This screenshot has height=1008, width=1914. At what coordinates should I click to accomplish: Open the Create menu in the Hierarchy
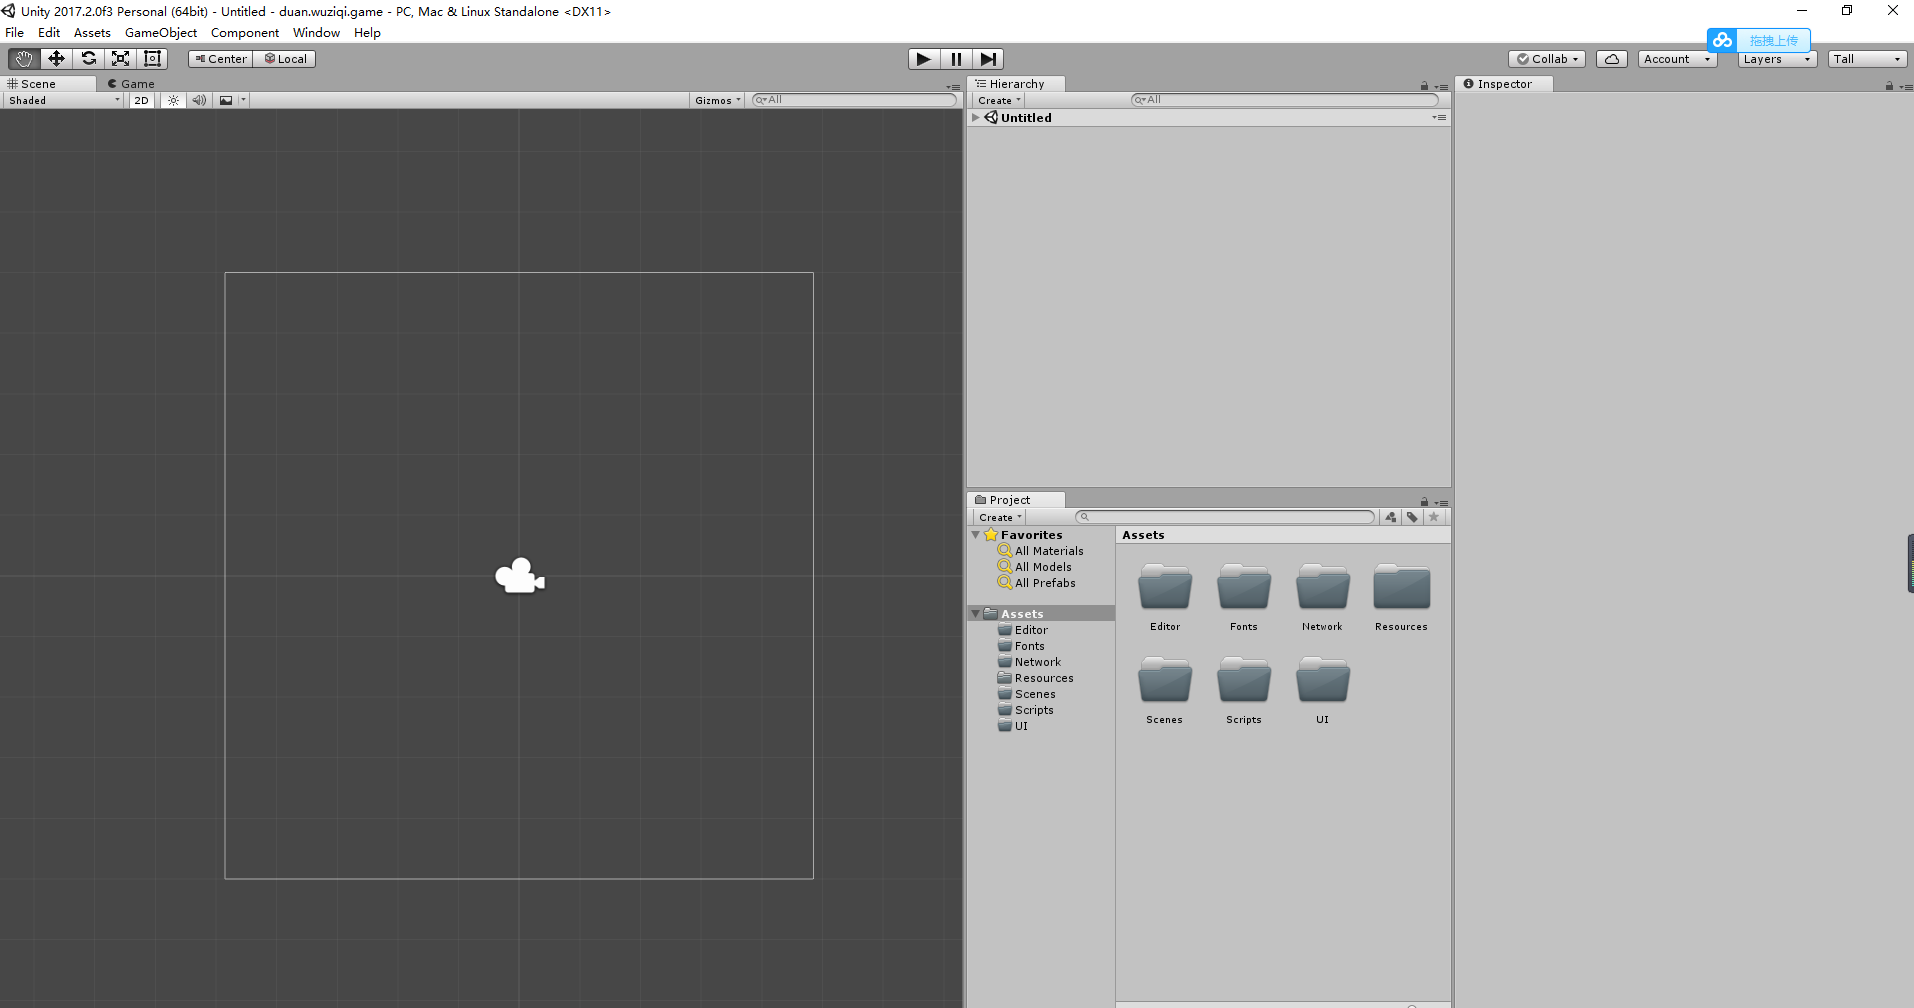(997, 100)
